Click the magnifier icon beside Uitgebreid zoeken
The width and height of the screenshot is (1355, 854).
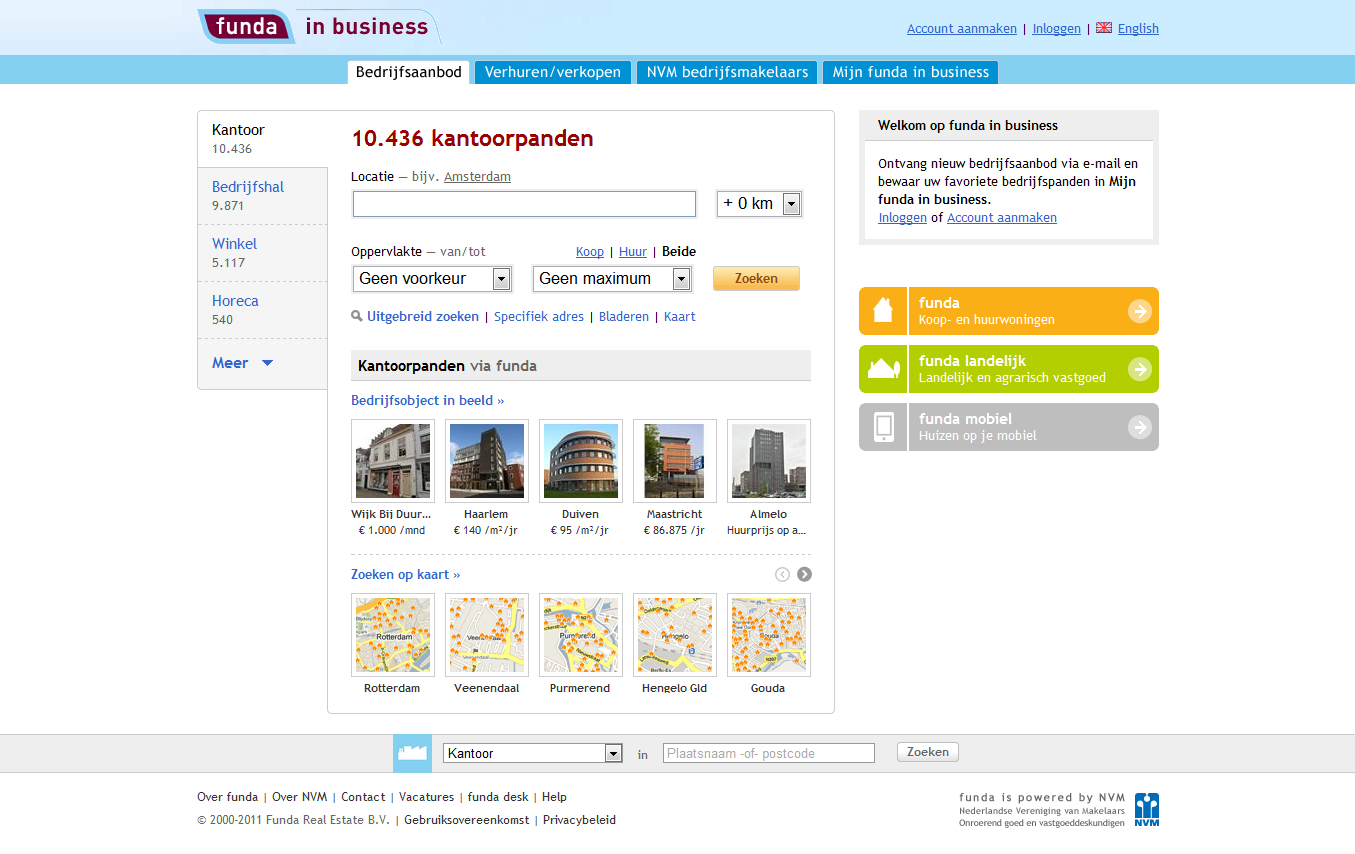click(357, 316)
